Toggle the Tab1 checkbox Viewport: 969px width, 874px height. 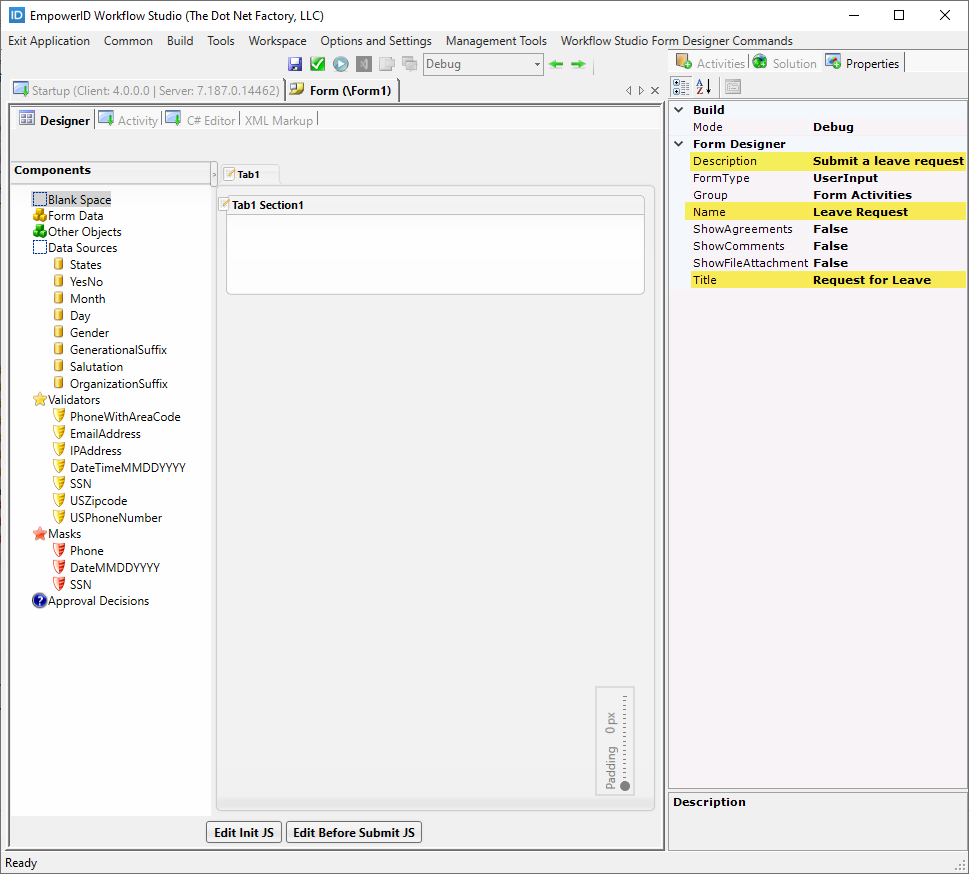point(228,173)
